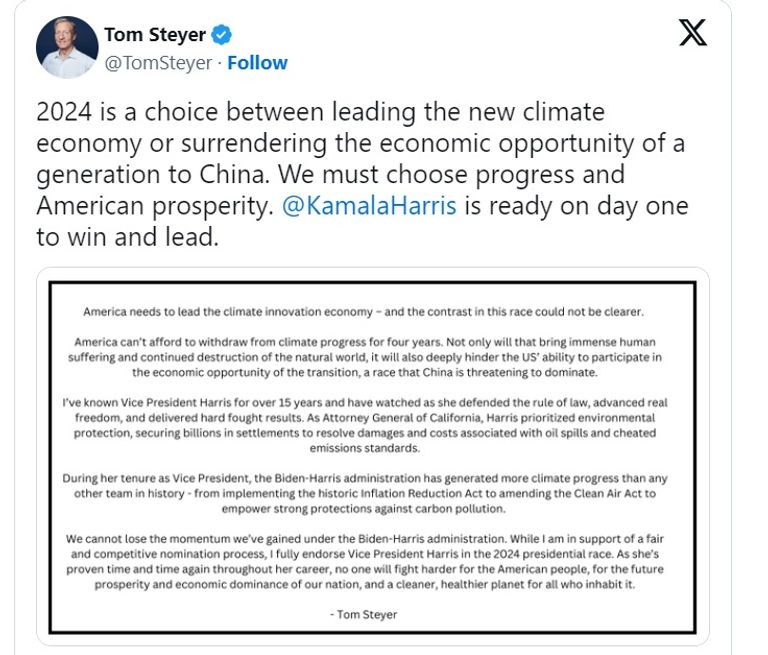Viewport: 768px width, 655px height.
Task: Click the paragraph starting "We cannot lose the momentum"
Action: (x=372, y=559)
